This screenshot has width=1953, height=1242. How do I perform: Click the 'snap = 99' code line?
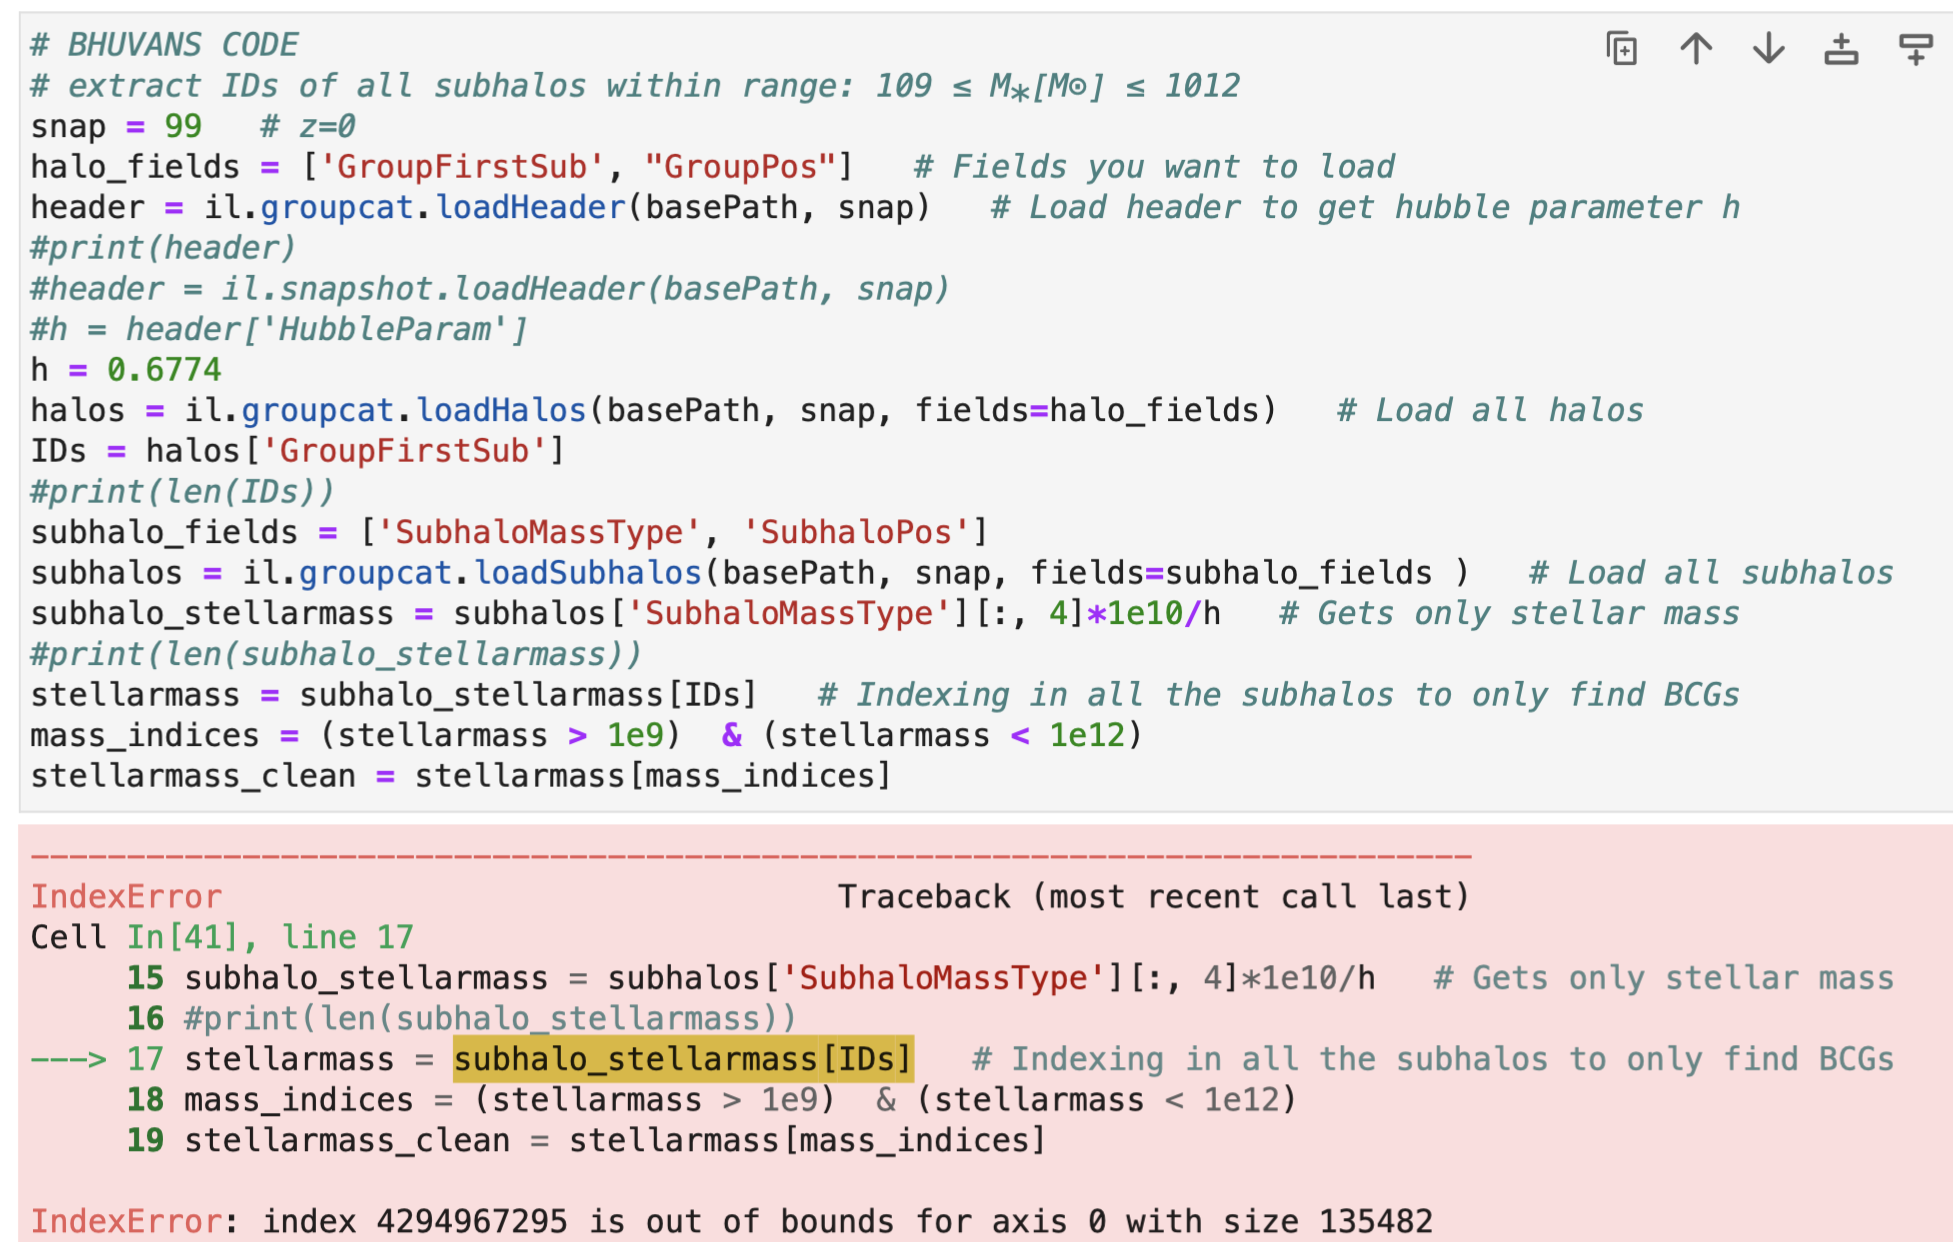pos(116,127)
